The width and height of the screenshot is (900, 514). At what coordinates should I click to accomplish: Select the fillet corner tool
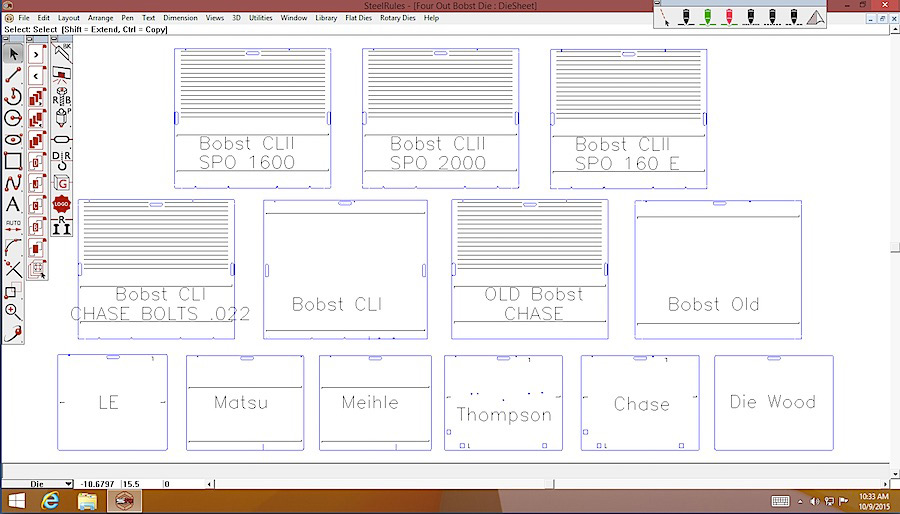pyautogui.click(x=13, y=247)
